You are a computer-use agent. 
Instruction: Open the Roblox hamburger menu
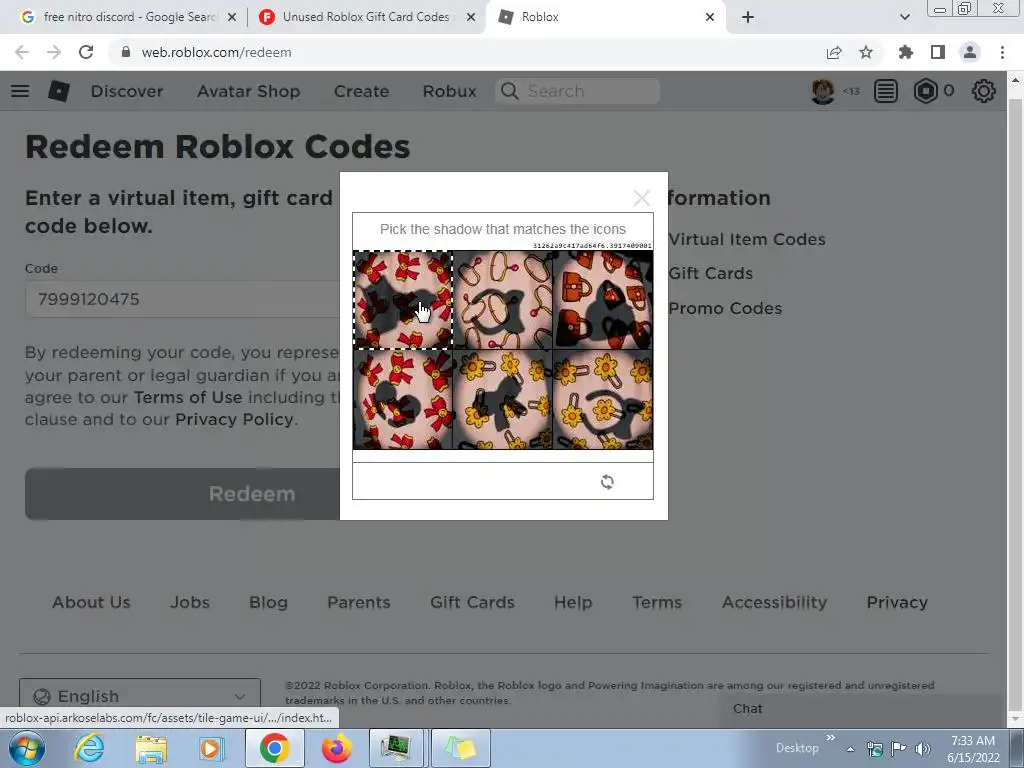pyautogui.click(x=20, y=91)
